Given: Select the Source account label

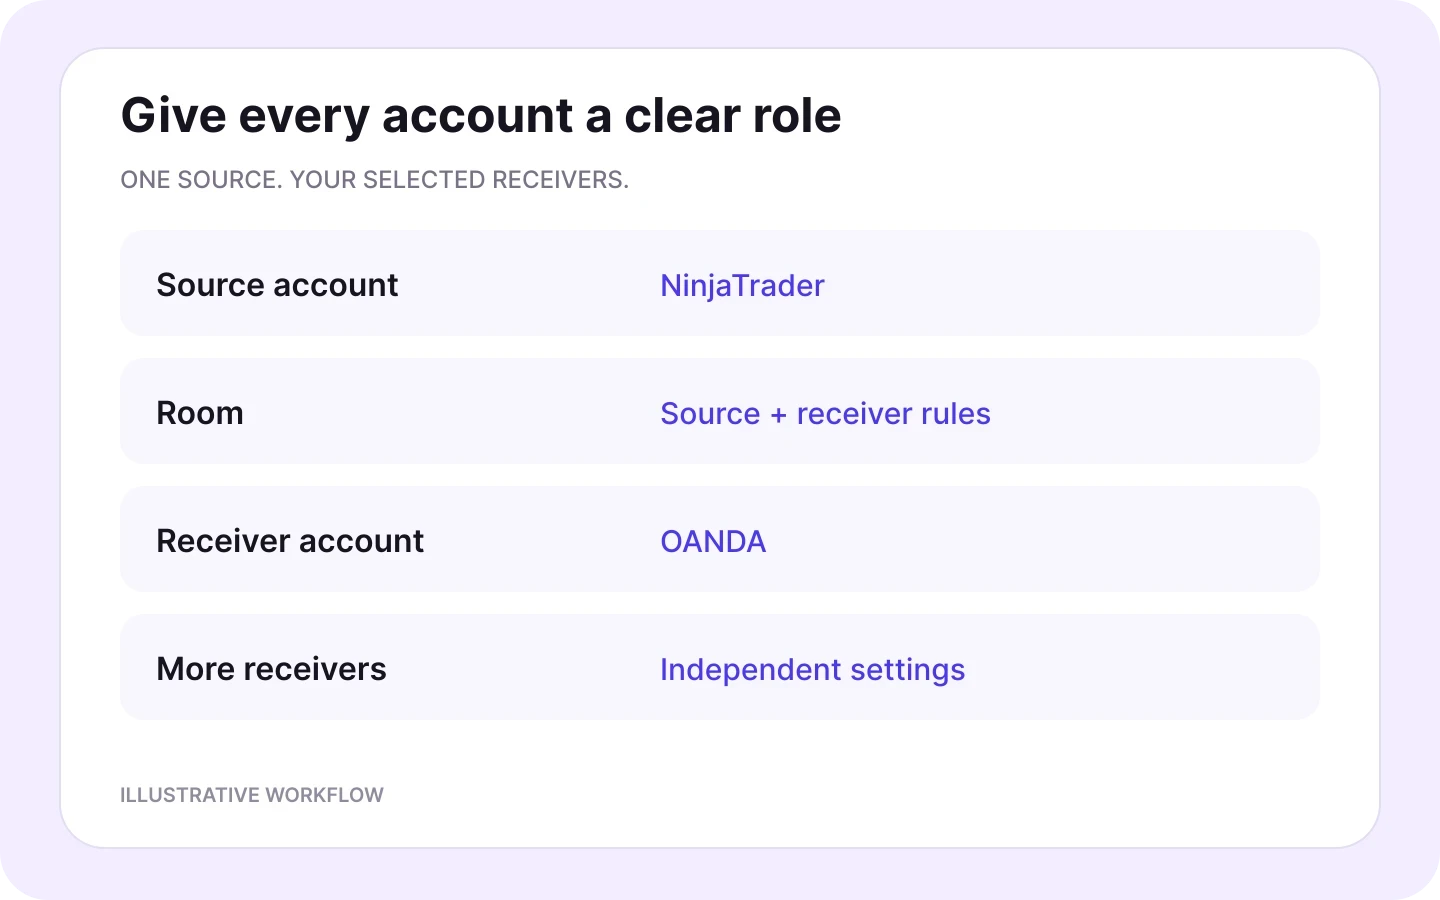Looking at the screenshot, I should click(277, 285).
